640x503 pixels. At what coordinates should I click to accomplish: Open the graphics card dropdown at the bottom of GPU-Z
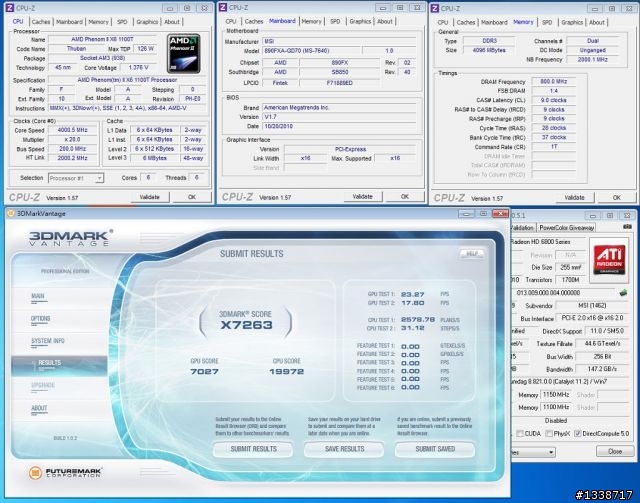(533, 452)
